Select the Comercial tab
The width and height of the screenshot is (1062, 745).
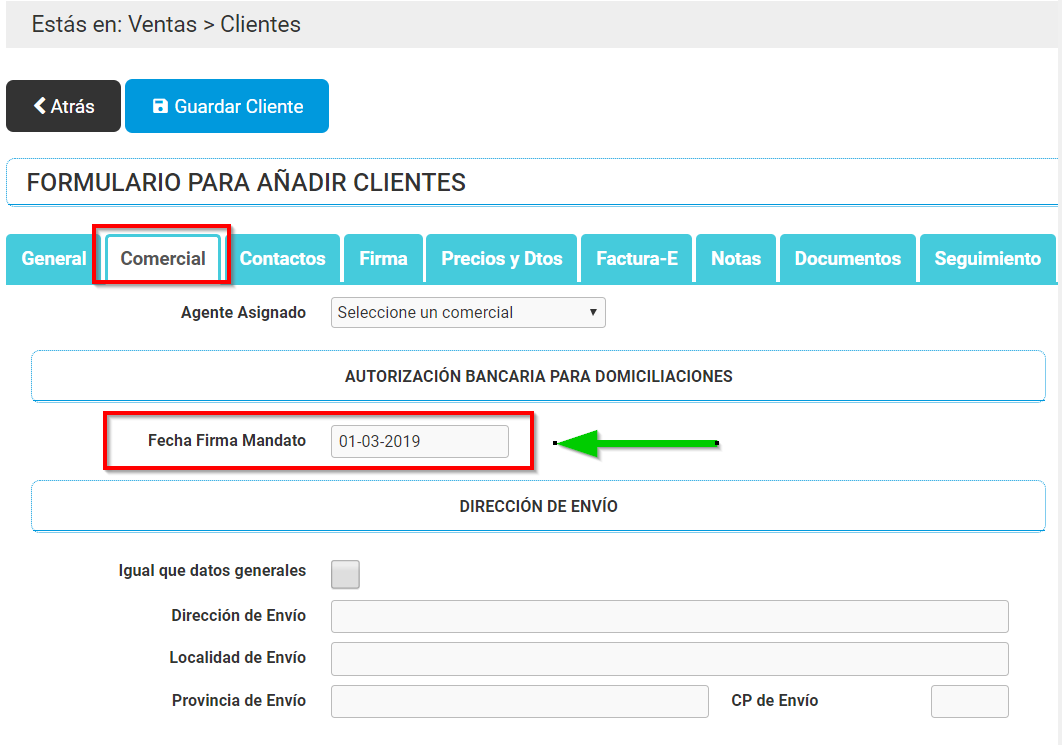coord(163,259)
